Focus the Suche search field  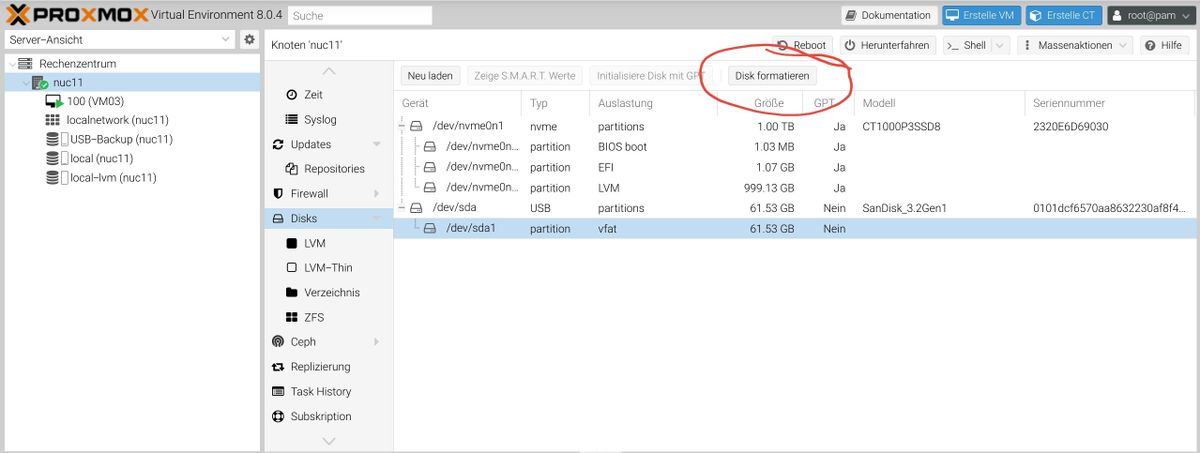pos(361,16)
